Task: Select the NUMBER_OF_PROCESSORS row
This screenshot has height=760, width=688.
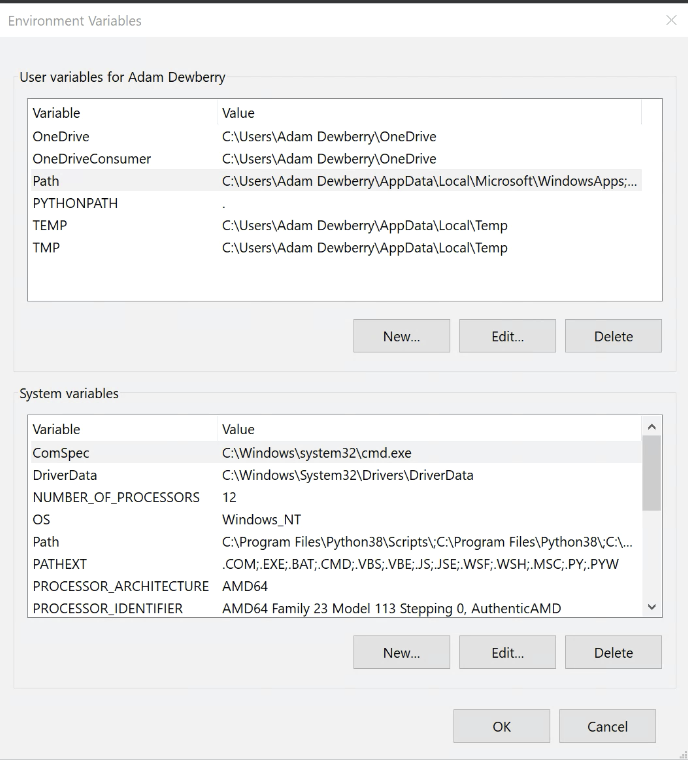Action: click(x=116, y=497)
